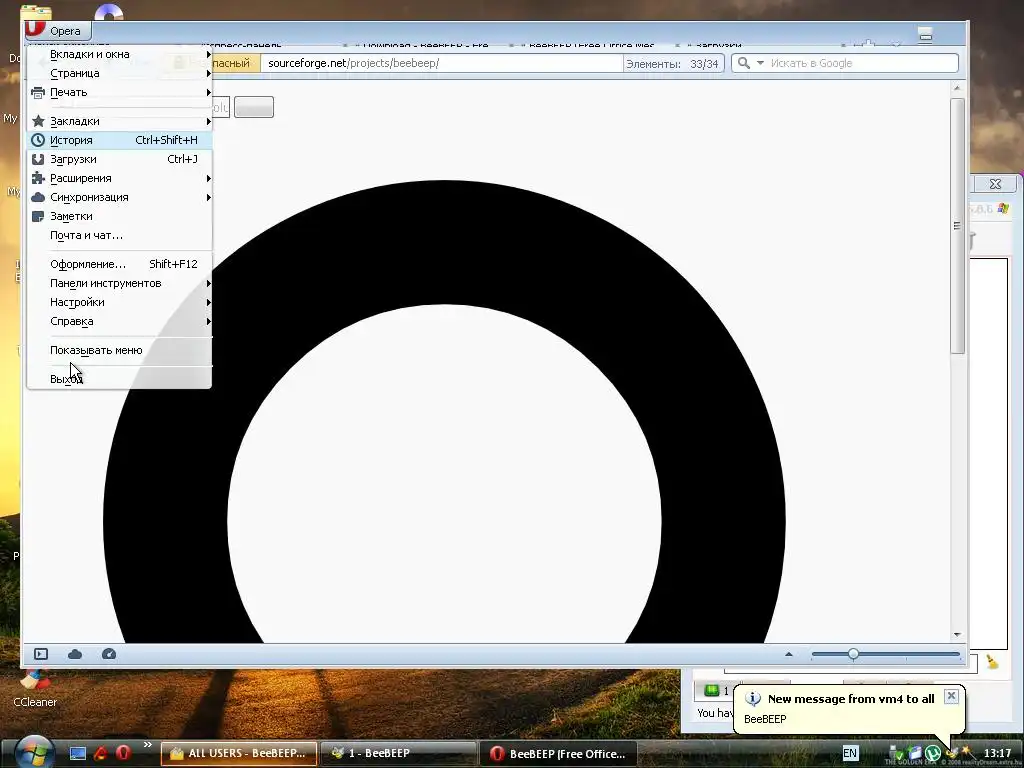Click the sourceforge.net address field

(x=441, y=63)
